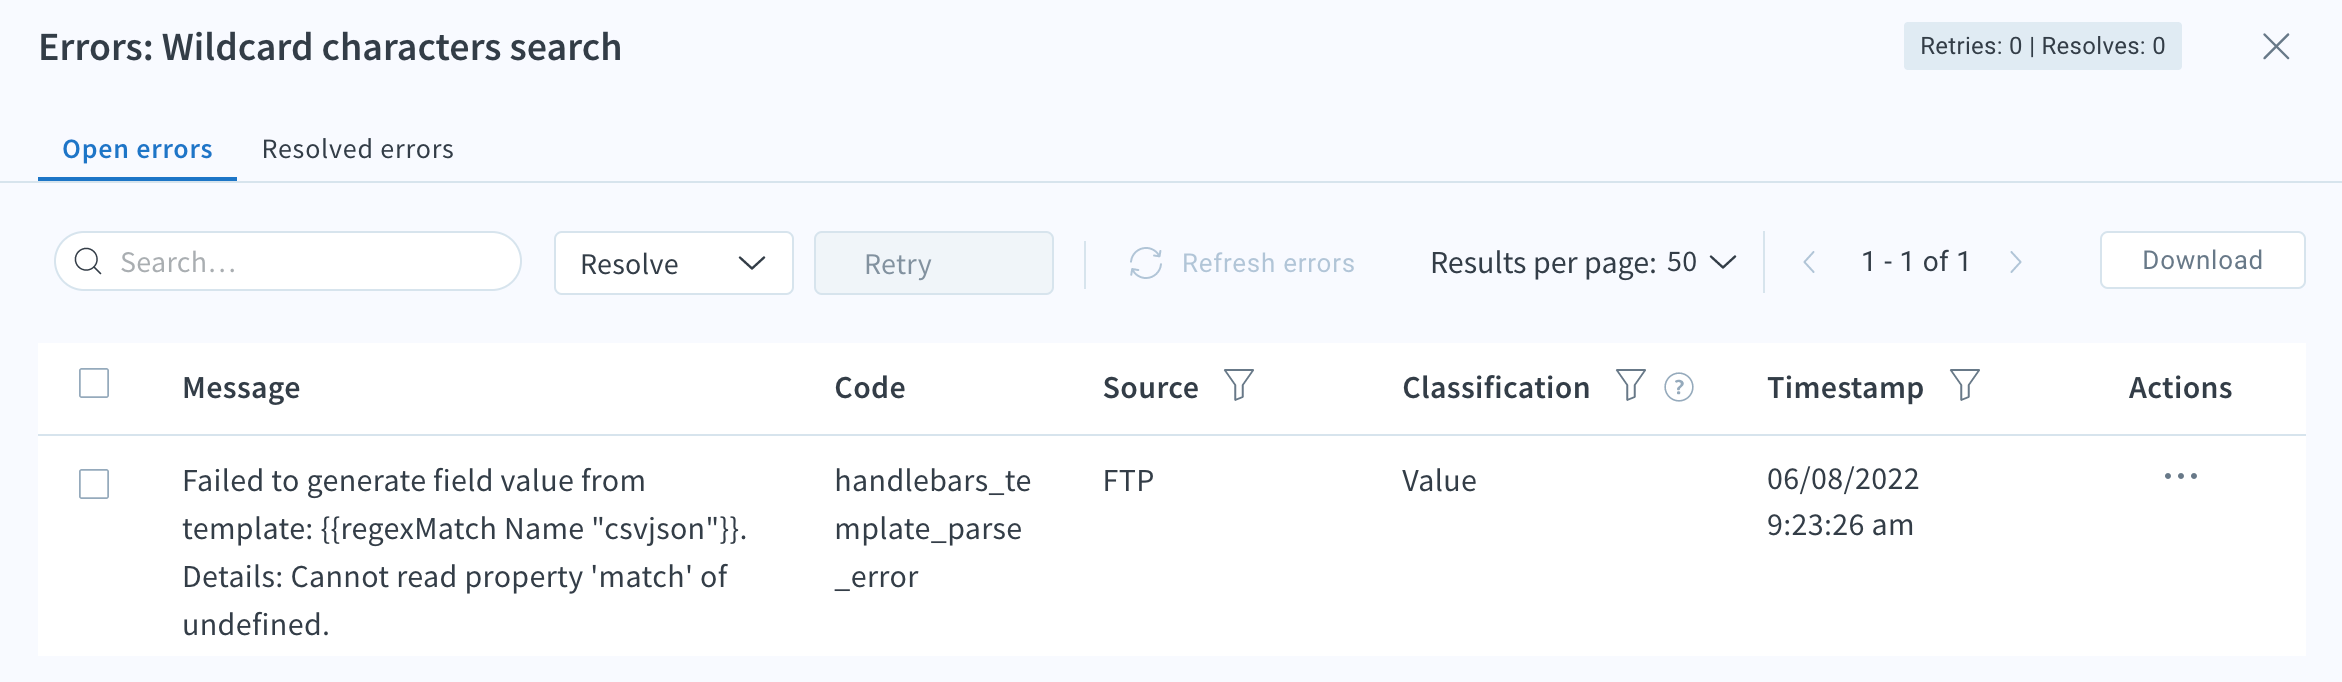The image size is (2342, 682).
Task: Open the Results per page 50 dropdown
Action: tap(1584, 262)
